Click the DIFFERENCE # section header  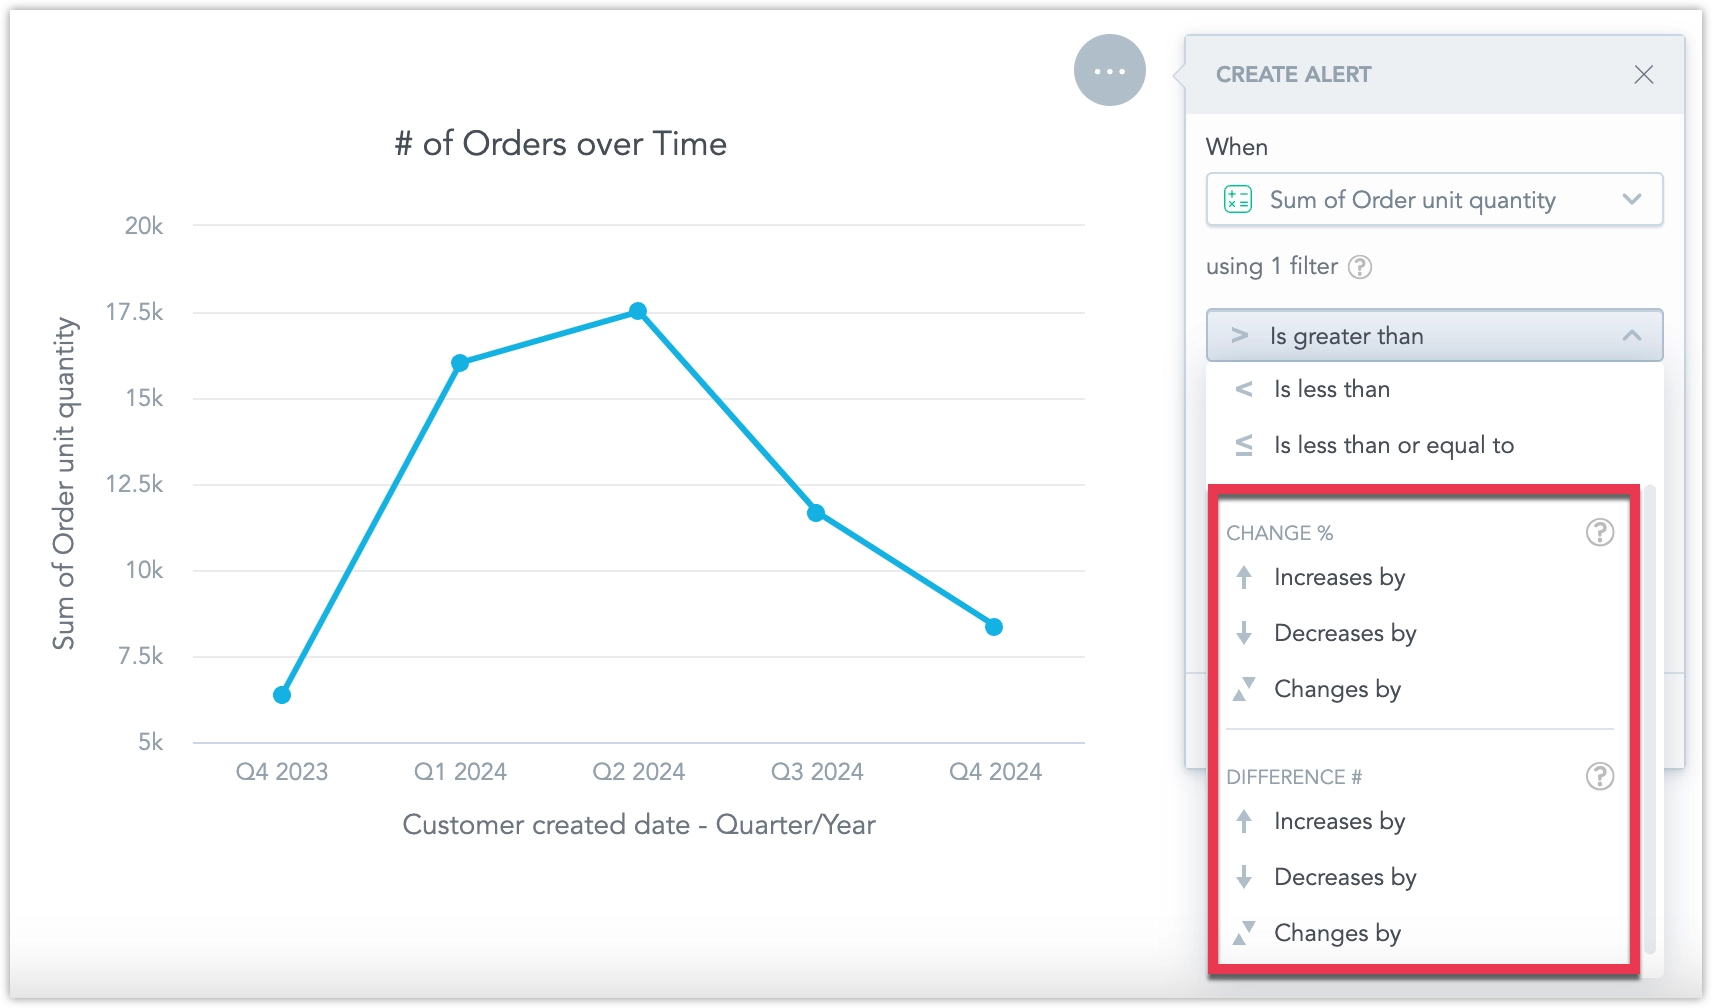coord(1294,777)
